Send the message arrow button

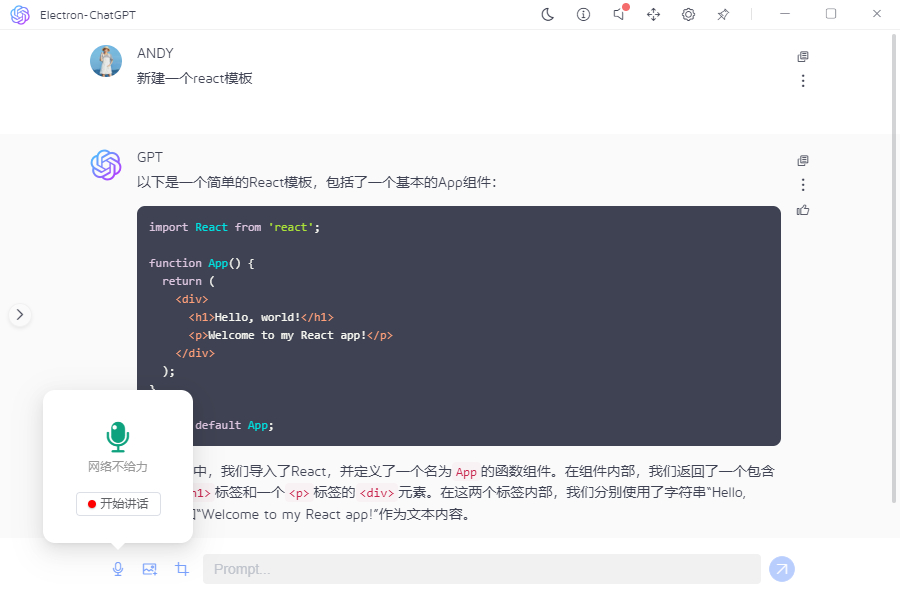click(782, 569)
